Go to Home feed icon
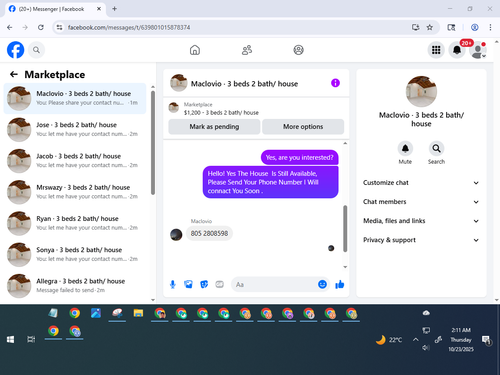Image resolution: width=500 pixels, height=375 pixels. coord(195,50)
